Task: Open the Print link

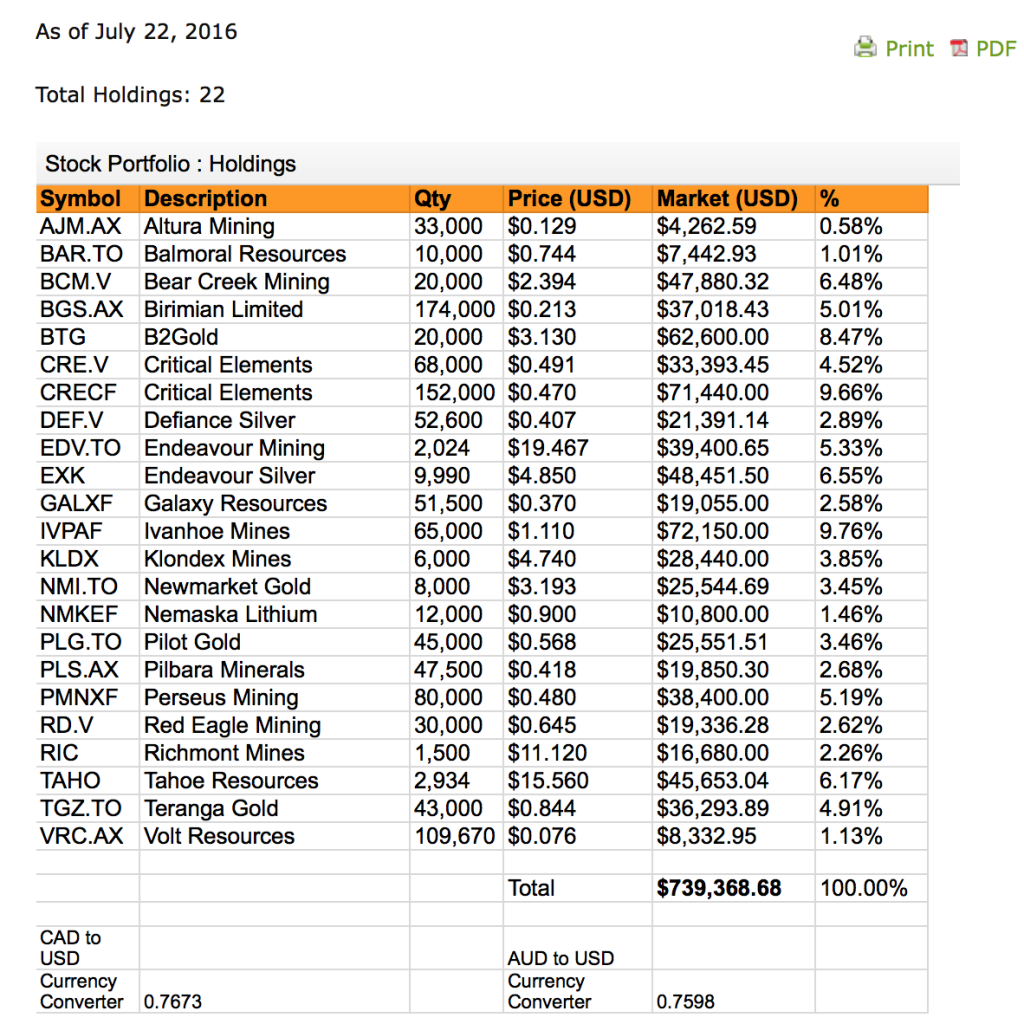Action: click(x=909, y=48)
